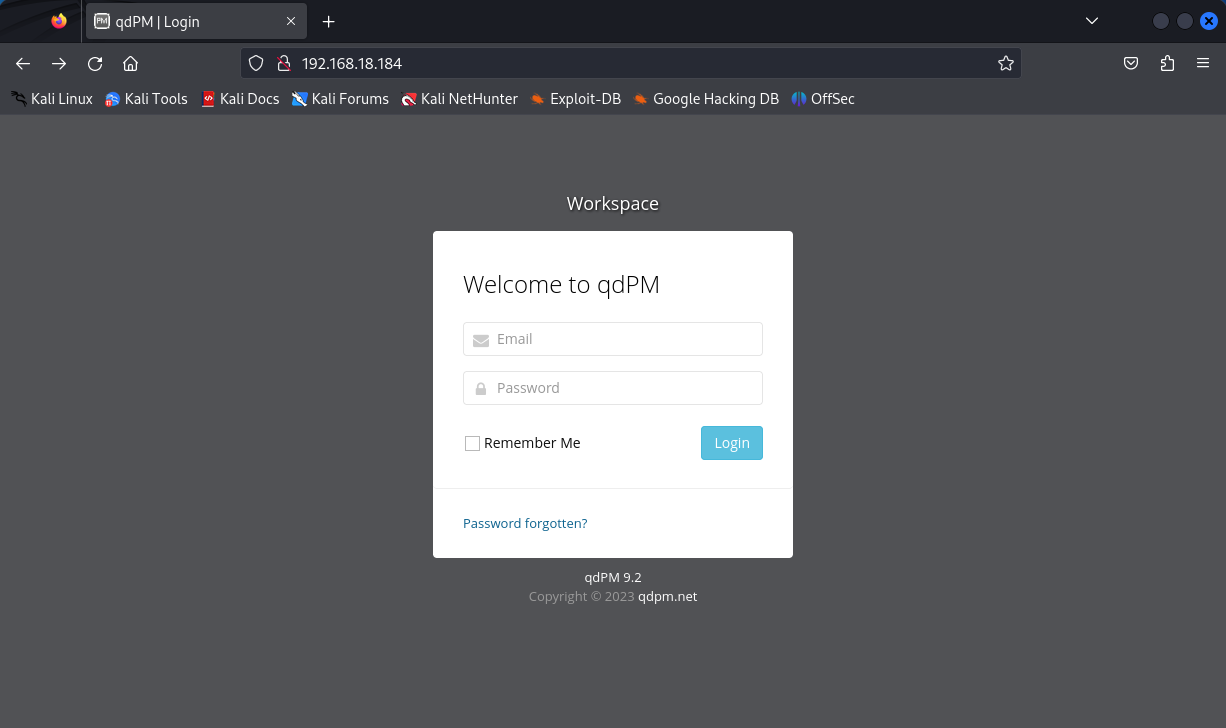Open the Firefox hamburger application menu
Screen dimensions: 1226x728
click(x=1203, y=63)
